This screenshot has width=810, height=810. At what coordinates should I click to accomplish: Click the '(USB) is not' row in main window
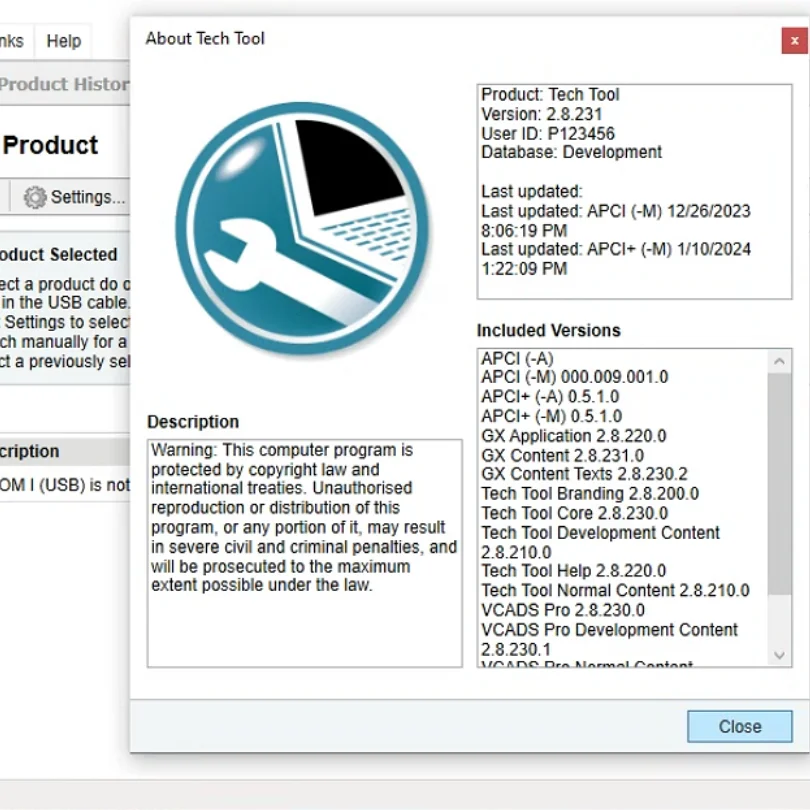(65, 485)
